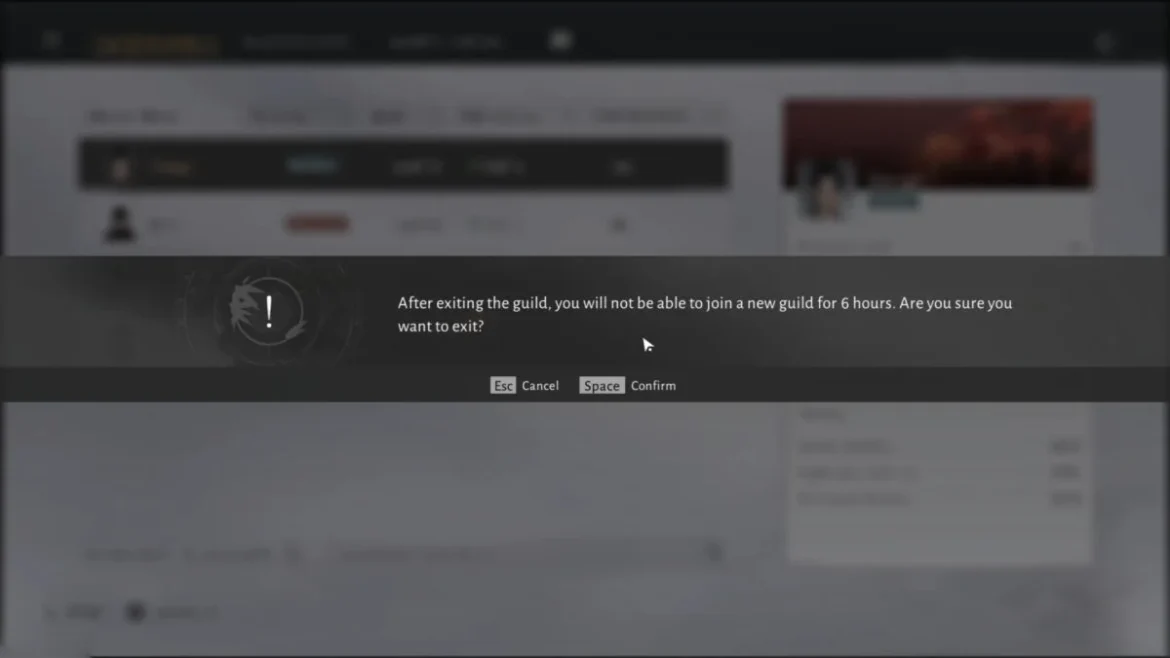Click the magnifier icon at the bottom search bar
1170x658 pixels.
point(713,552)
